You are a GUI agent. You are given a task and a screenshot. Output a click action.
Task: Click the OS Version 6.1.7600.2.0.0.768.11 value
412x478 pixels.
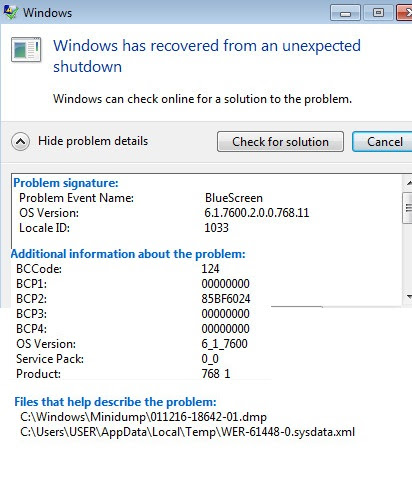click(x=257, y=213)
